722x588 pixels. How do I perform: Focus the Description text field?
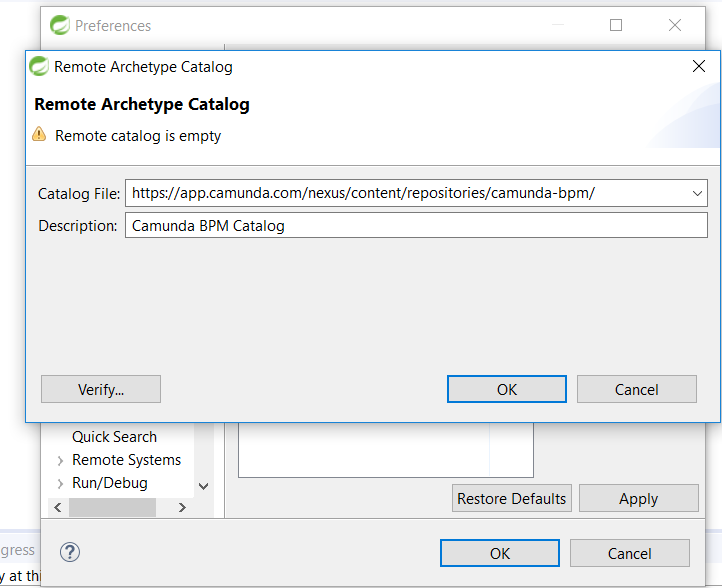pos(415,226)
